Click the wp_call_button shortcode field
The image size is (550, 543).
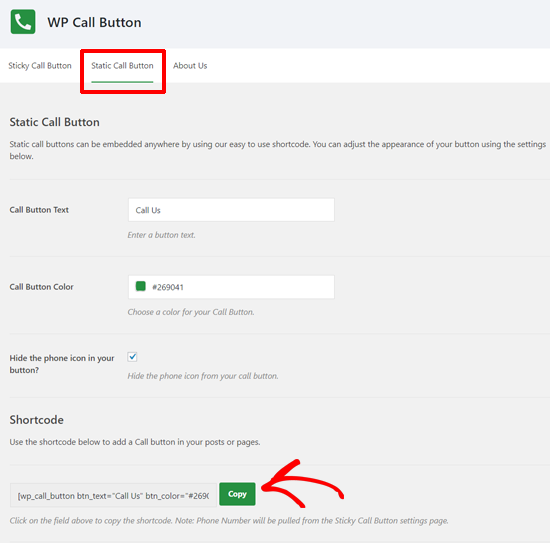click(x=113, y=495)
